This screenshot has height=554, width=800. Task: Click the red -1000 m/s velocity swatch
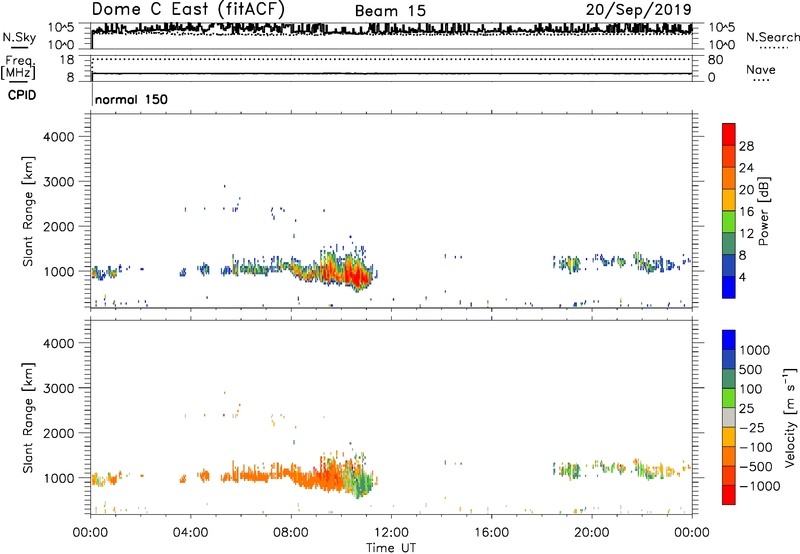[729, 495]
